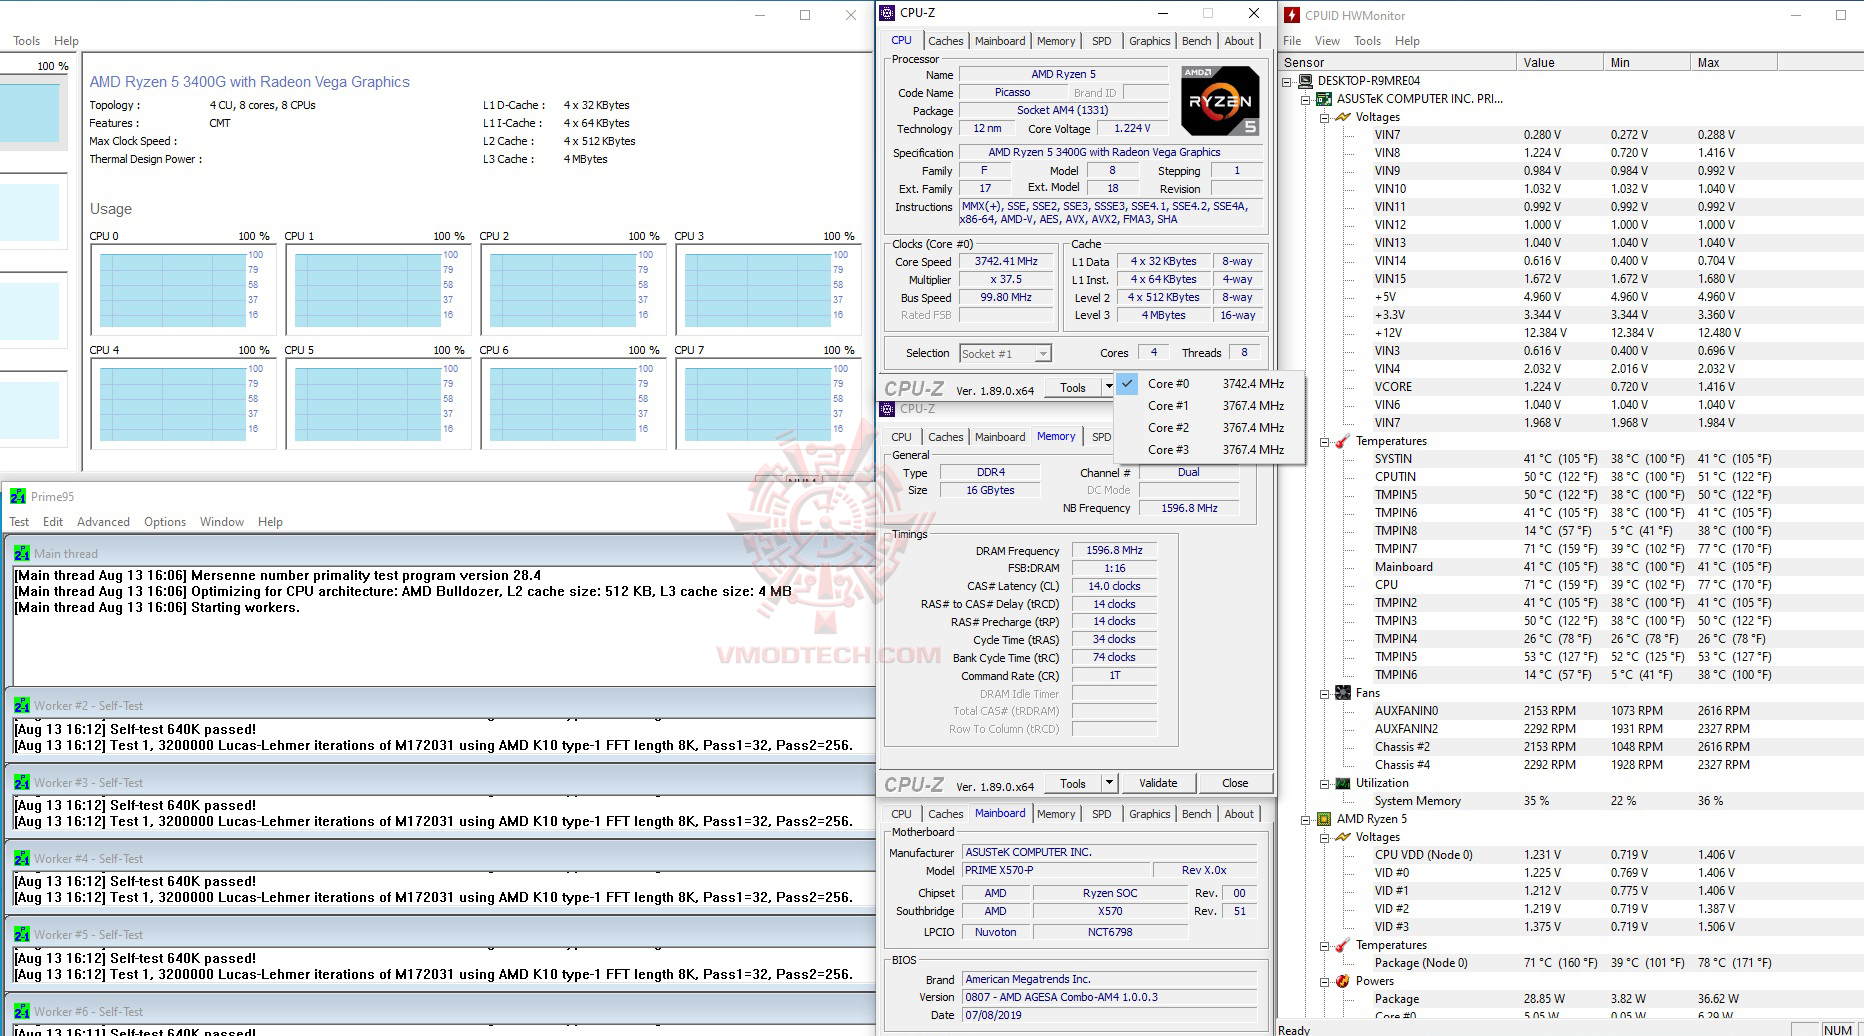Switch to SPD tab in top CPU-Z window
This screenshot has width=1864, height=1036.
pyautogui.click(x=1101, y=41)
